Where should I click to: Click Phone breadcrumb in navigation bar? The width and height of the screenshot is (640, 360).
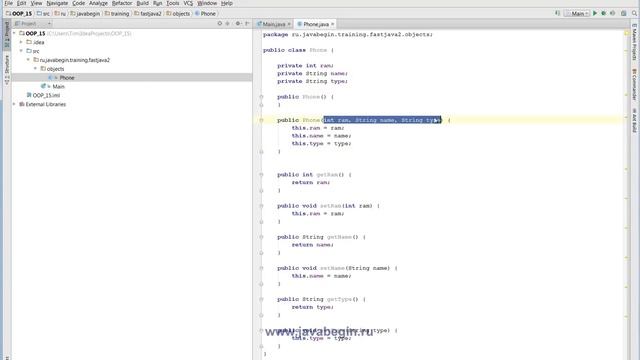point(205,13)
